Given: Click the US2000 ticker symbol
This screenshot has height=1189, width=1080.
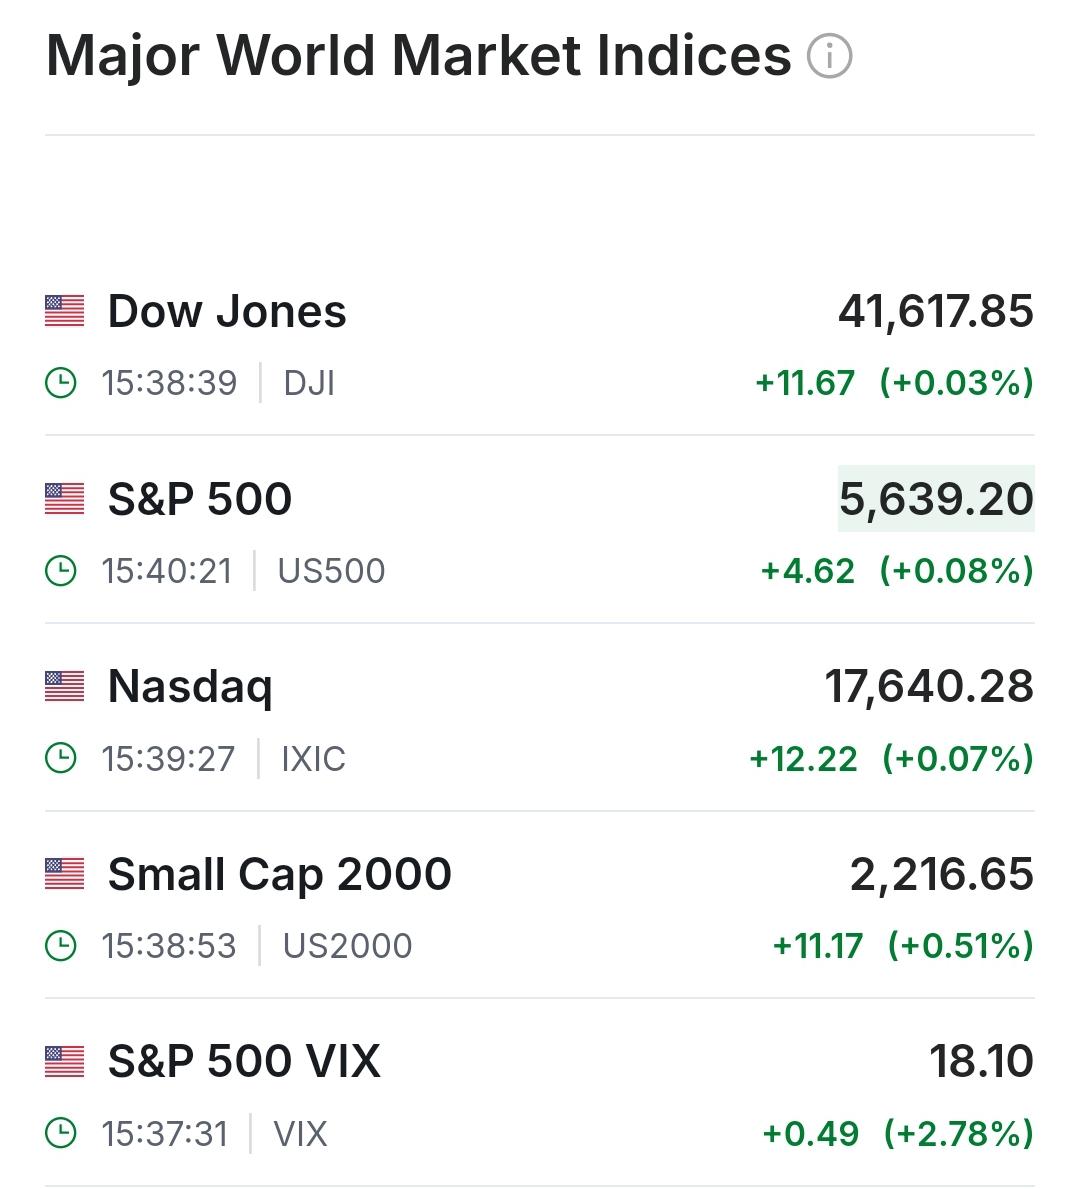Looking at the screenshot, I should pyautogui.click(x=347, y=946).
